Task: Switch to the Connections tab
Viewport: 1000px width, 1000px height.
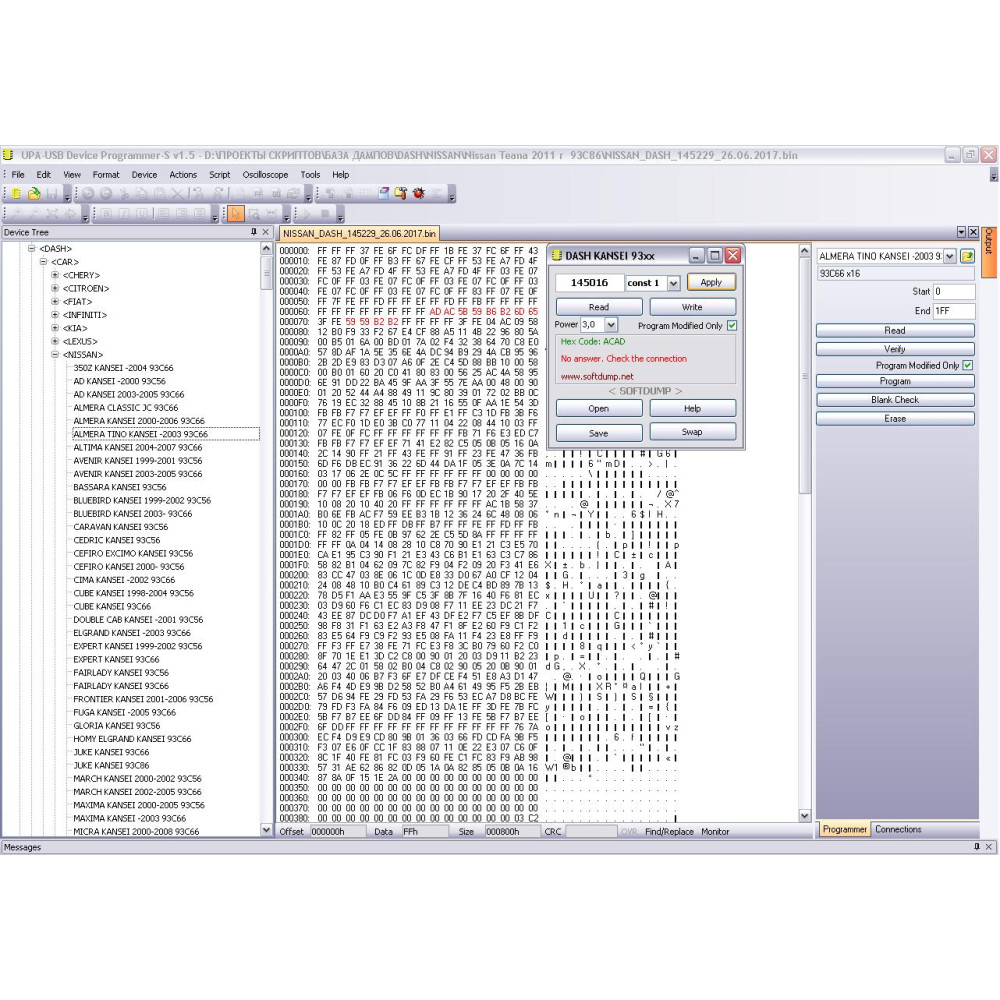Action: coord(898,829)
